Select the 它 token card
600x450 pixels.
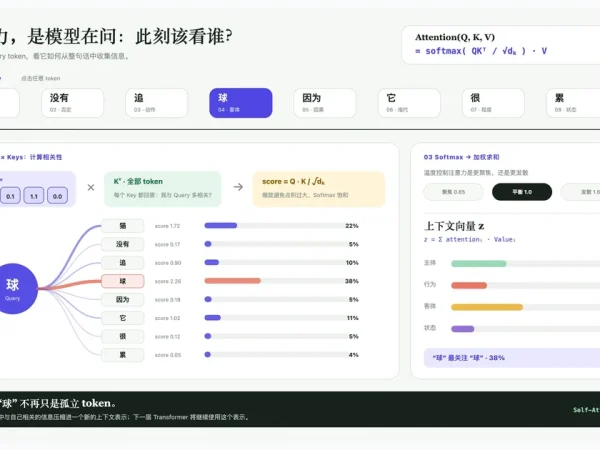[409, 103]
